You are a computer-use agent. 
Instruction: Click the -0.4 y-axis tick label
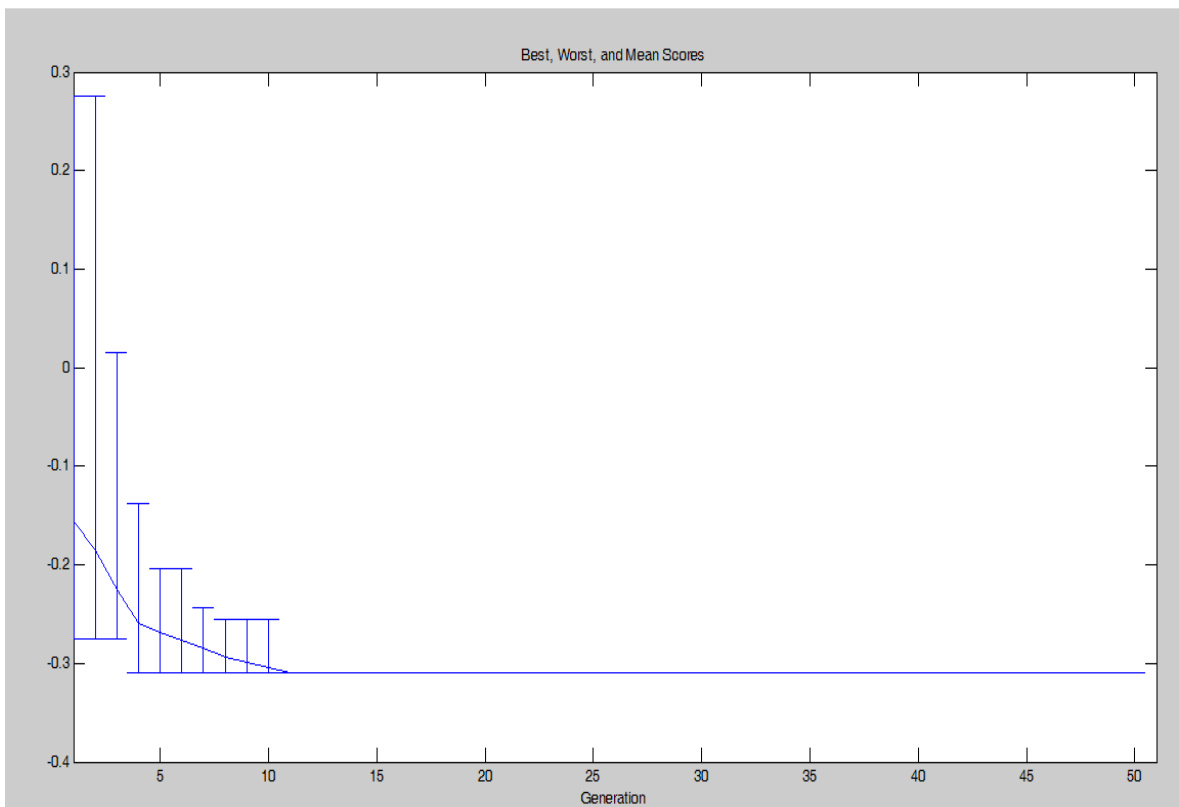point(56,762)
